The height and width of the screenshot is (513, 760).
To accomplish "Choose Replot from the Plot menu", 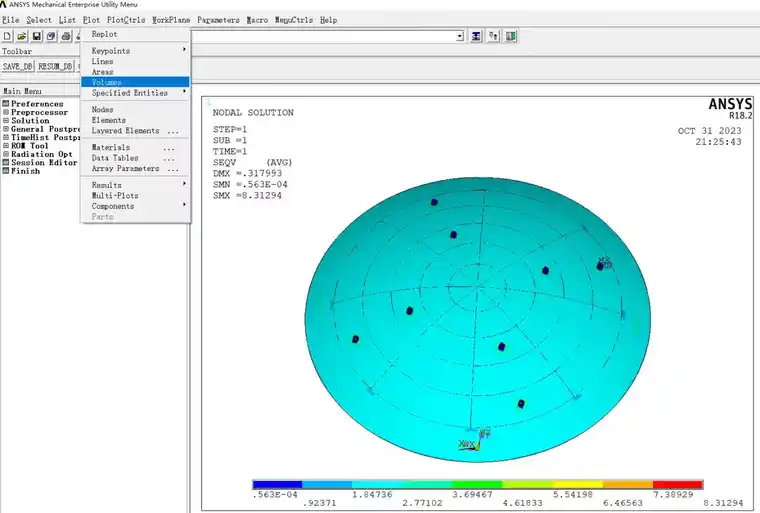I will click(135, 34).
